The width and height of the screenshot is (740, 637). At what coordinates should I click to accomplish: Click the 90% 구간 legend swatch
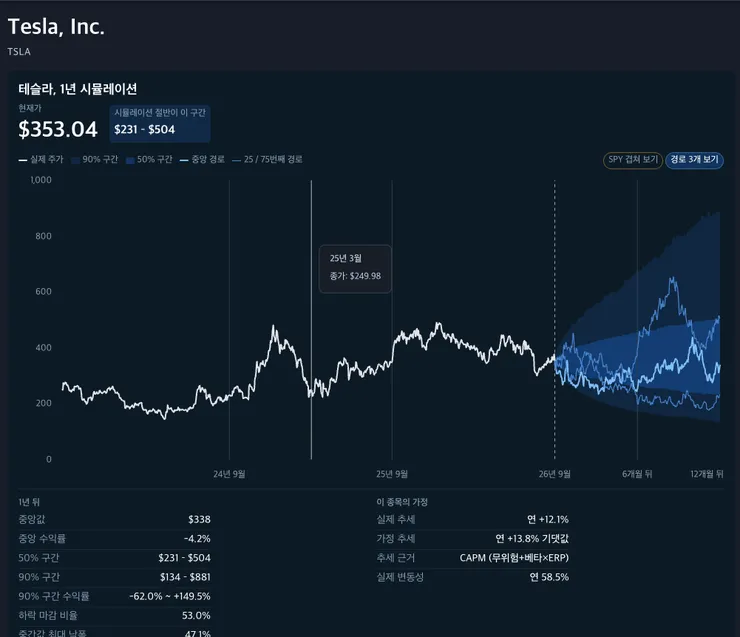(75, 160)
